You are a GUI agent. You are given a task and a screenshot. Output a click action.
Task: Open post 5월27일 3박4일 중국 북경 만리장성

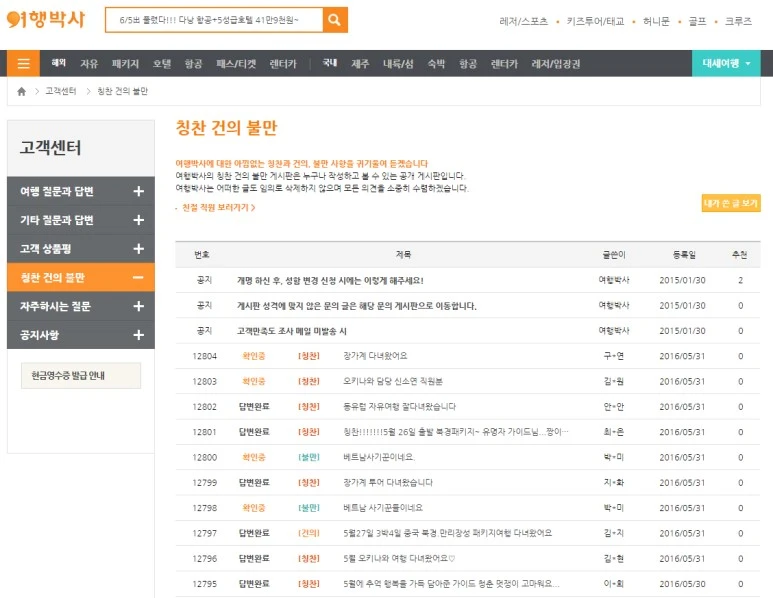point(447,533)
